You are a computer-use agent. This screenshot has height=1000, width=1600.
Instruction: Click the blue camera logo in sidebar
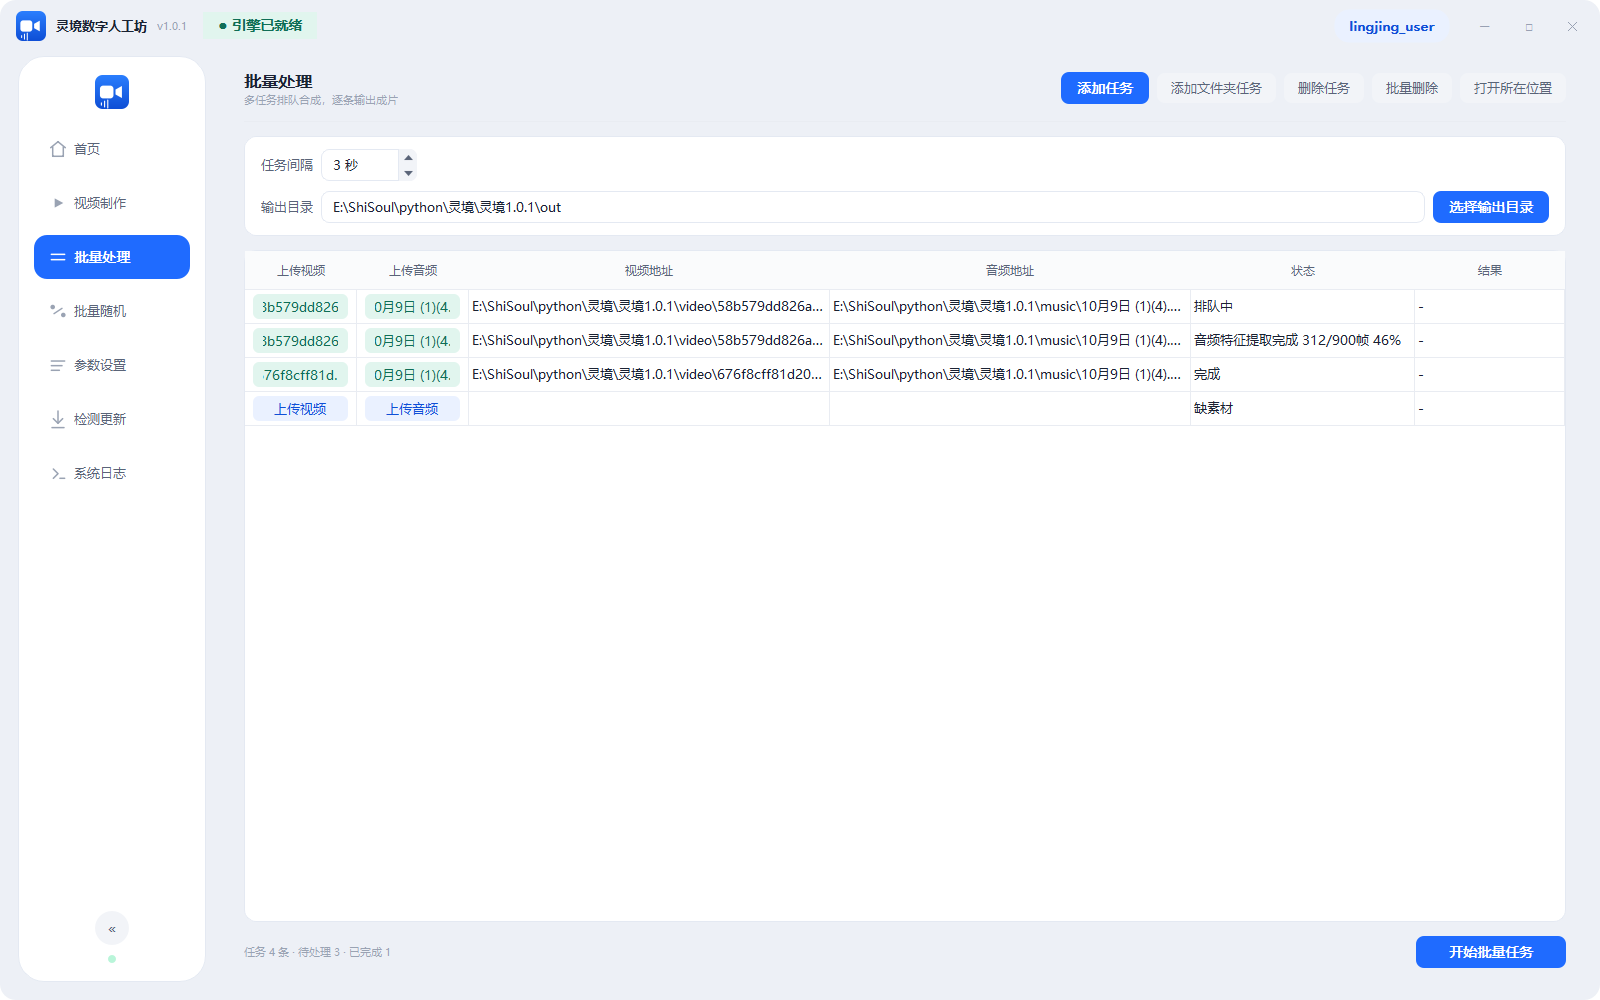pyautogui.click(x=112, y=92)
